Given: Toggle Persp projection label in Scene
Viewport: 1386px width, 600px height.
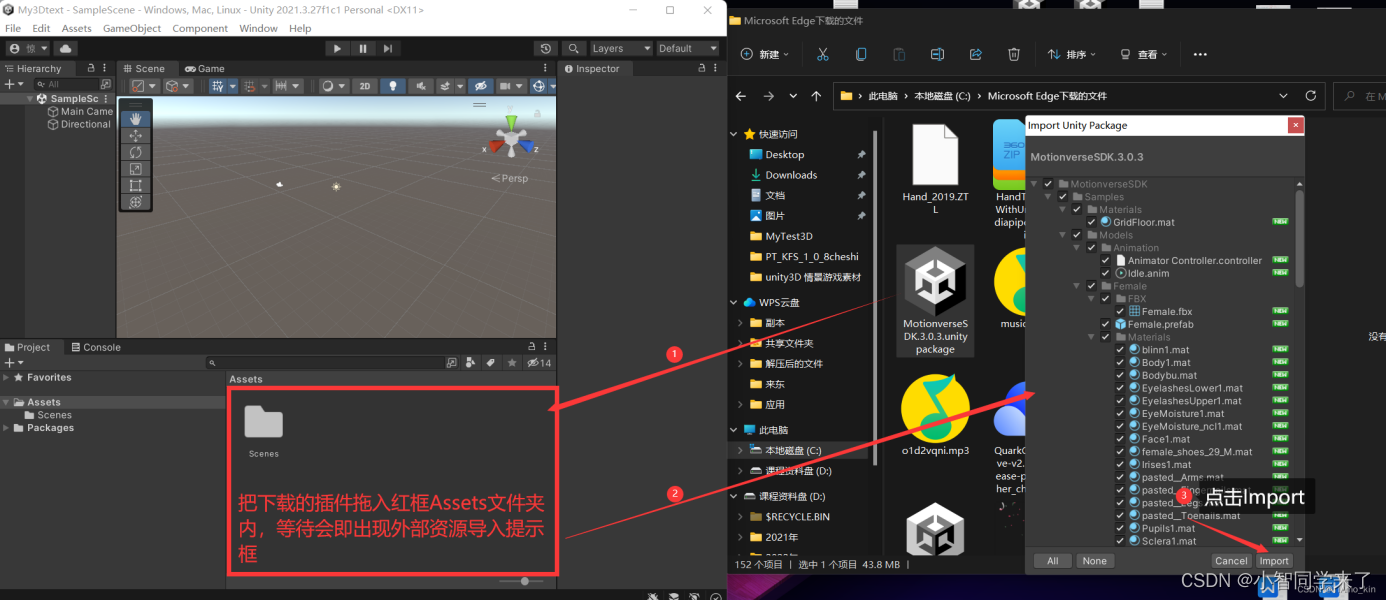Looking at the screenshot, I should pos(509,178).
